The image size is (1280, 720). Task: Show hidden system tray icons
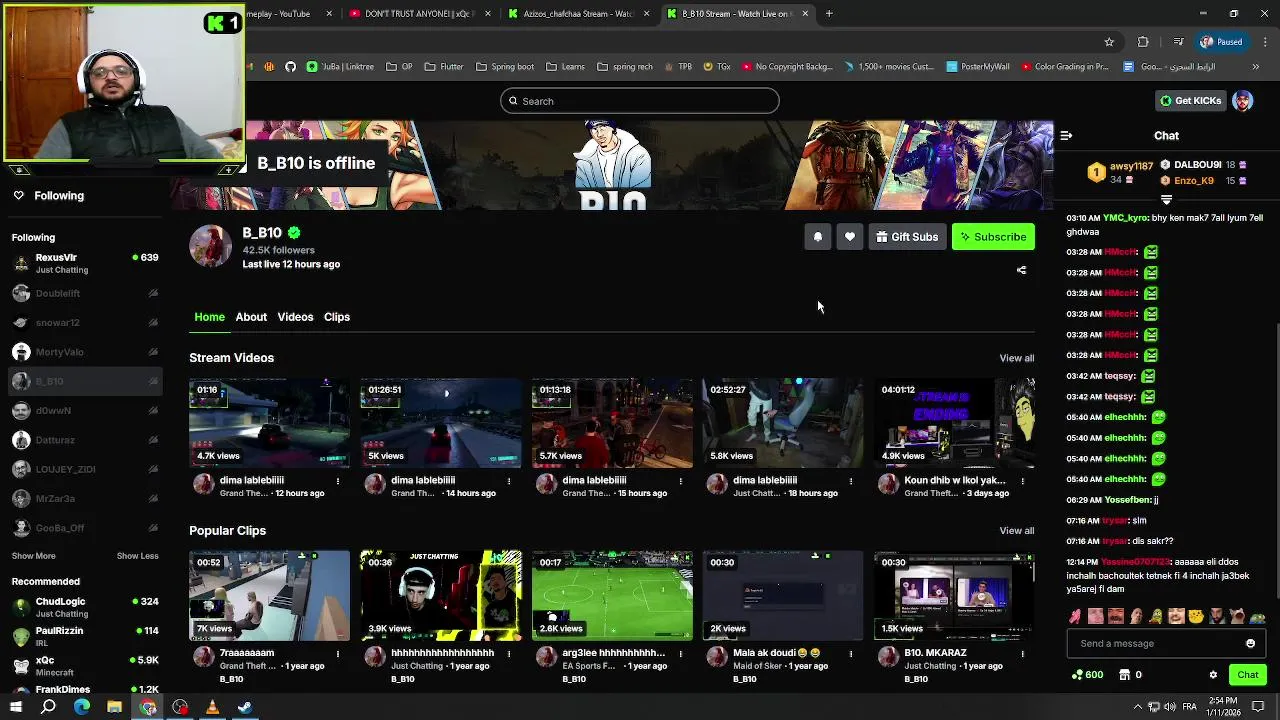pos(1137,707)
